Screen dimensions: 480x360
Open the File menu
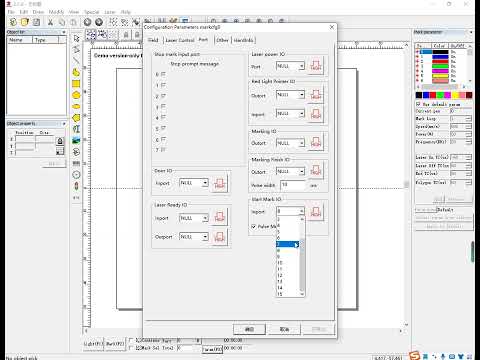11,12
